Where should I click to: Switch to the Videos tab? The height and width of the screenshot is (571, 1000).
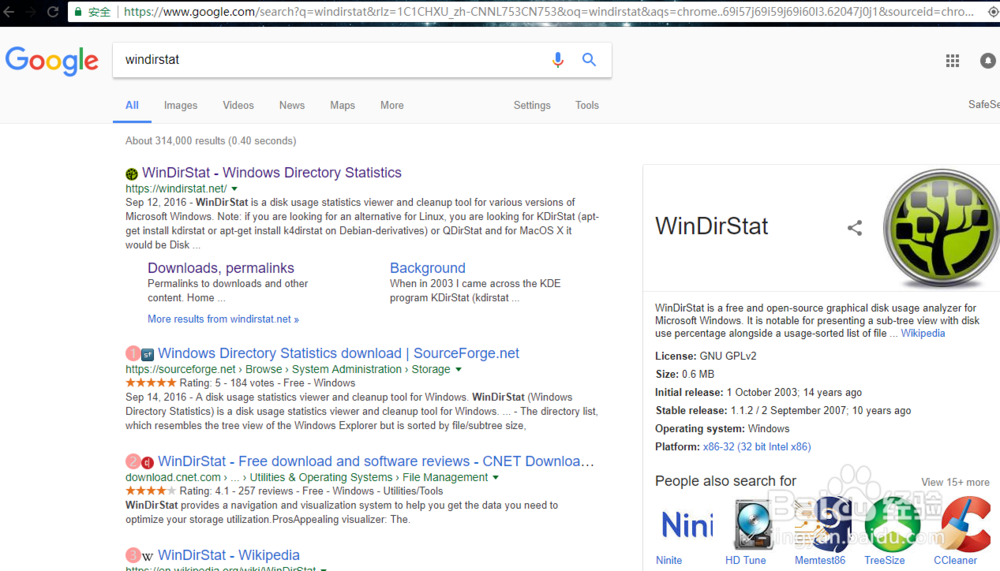pos(238,105)
